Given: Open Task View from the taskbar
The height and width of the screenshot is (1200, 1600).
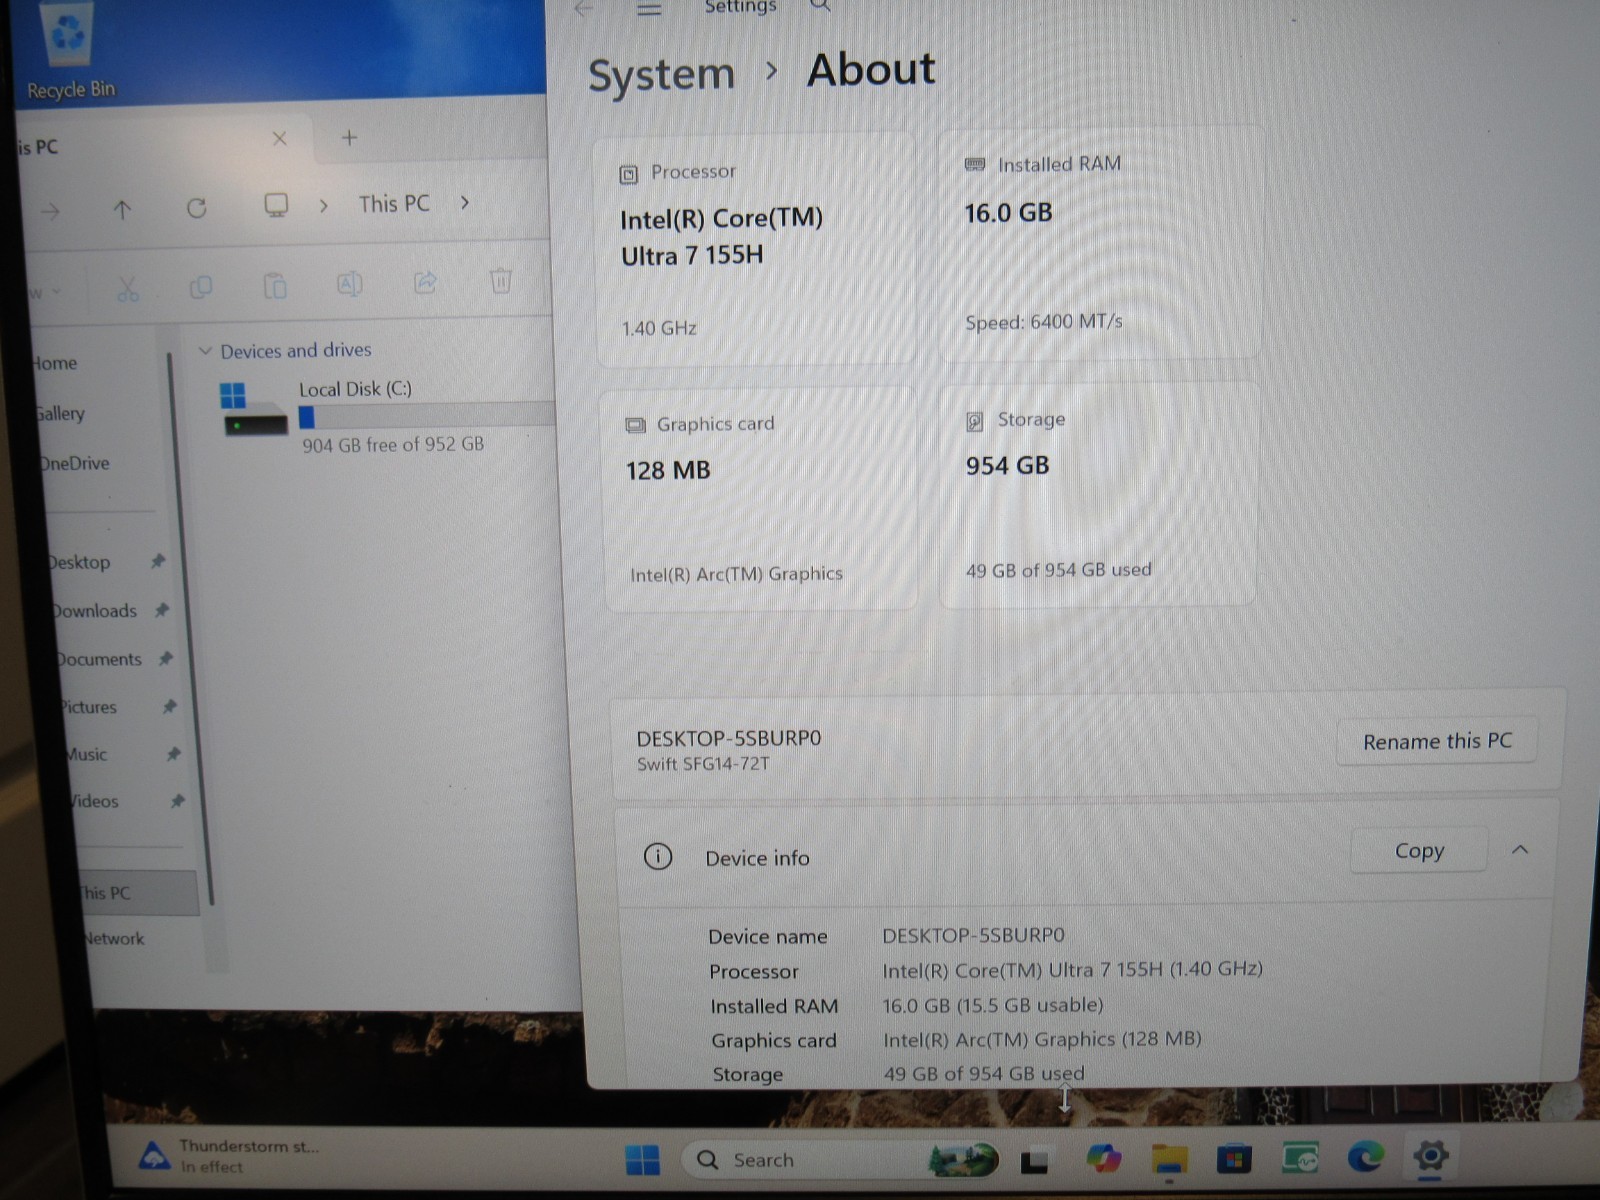Looking at the screenshot, I should tap(1034, 1161).
